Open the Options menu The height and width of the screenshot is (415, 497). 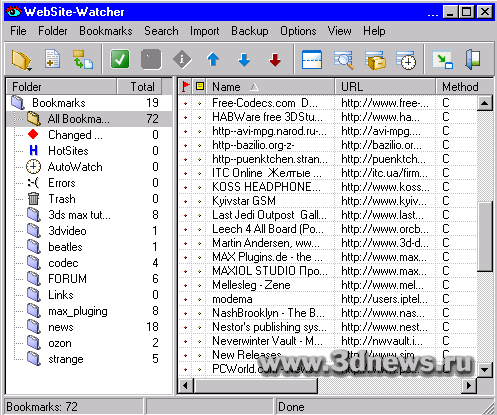tap(298, 31)
